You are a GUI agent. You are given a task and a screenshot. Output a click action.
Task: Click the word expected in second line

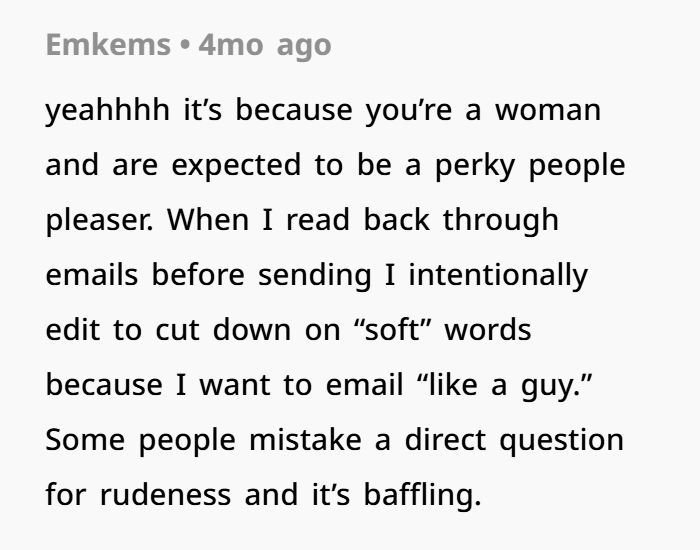236,166
